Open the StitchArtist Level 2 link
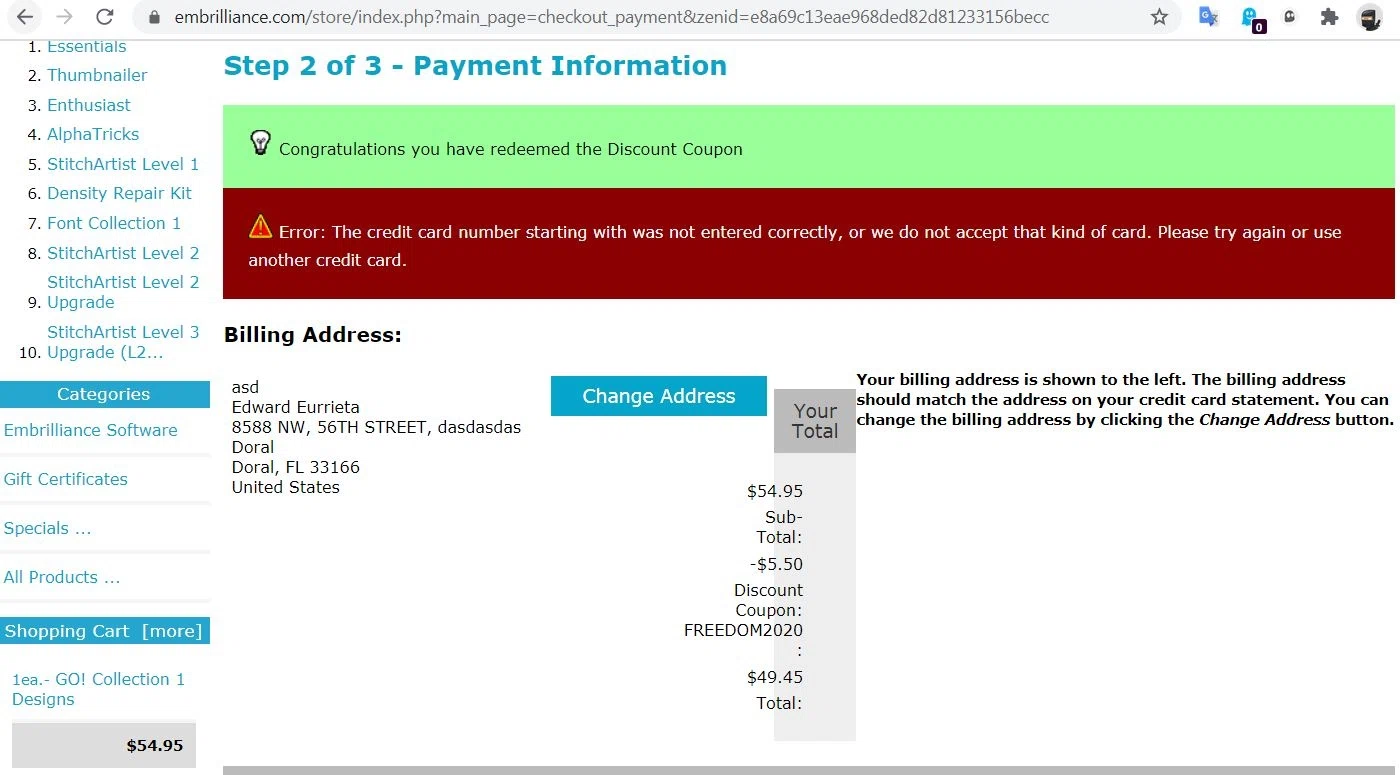 [x=123, y=253]
